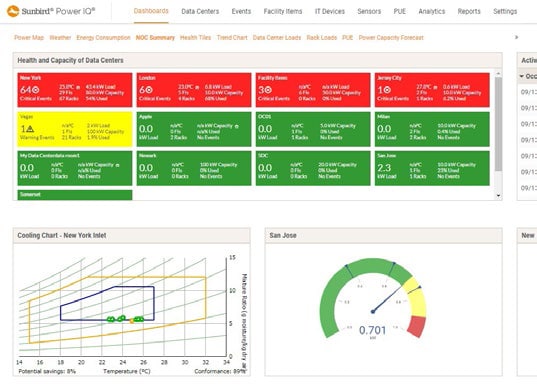Switch to Weather dashboard tab
Screen dimensions: 537x387
60,38
